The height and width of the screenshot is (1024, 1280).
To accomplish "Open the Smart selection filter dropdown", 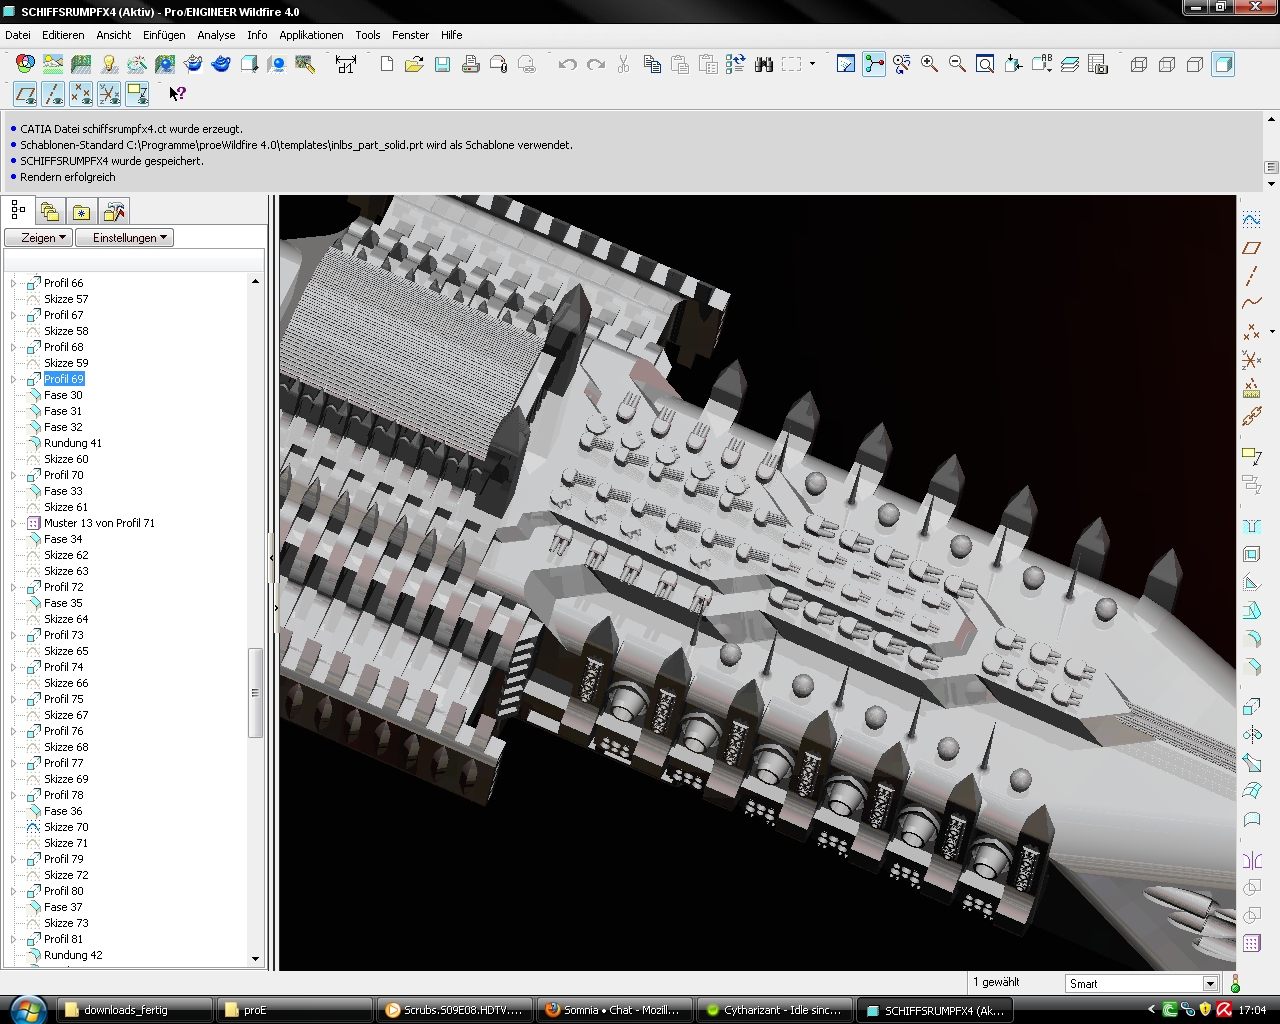I will 1209,984.
